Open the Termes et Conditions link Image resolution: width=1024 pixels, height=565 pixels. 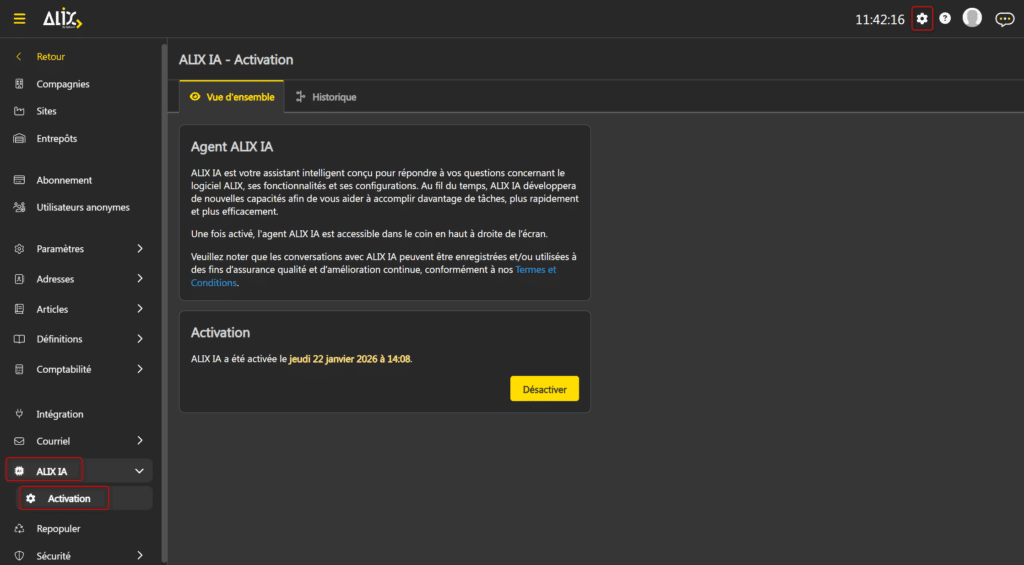536,270
